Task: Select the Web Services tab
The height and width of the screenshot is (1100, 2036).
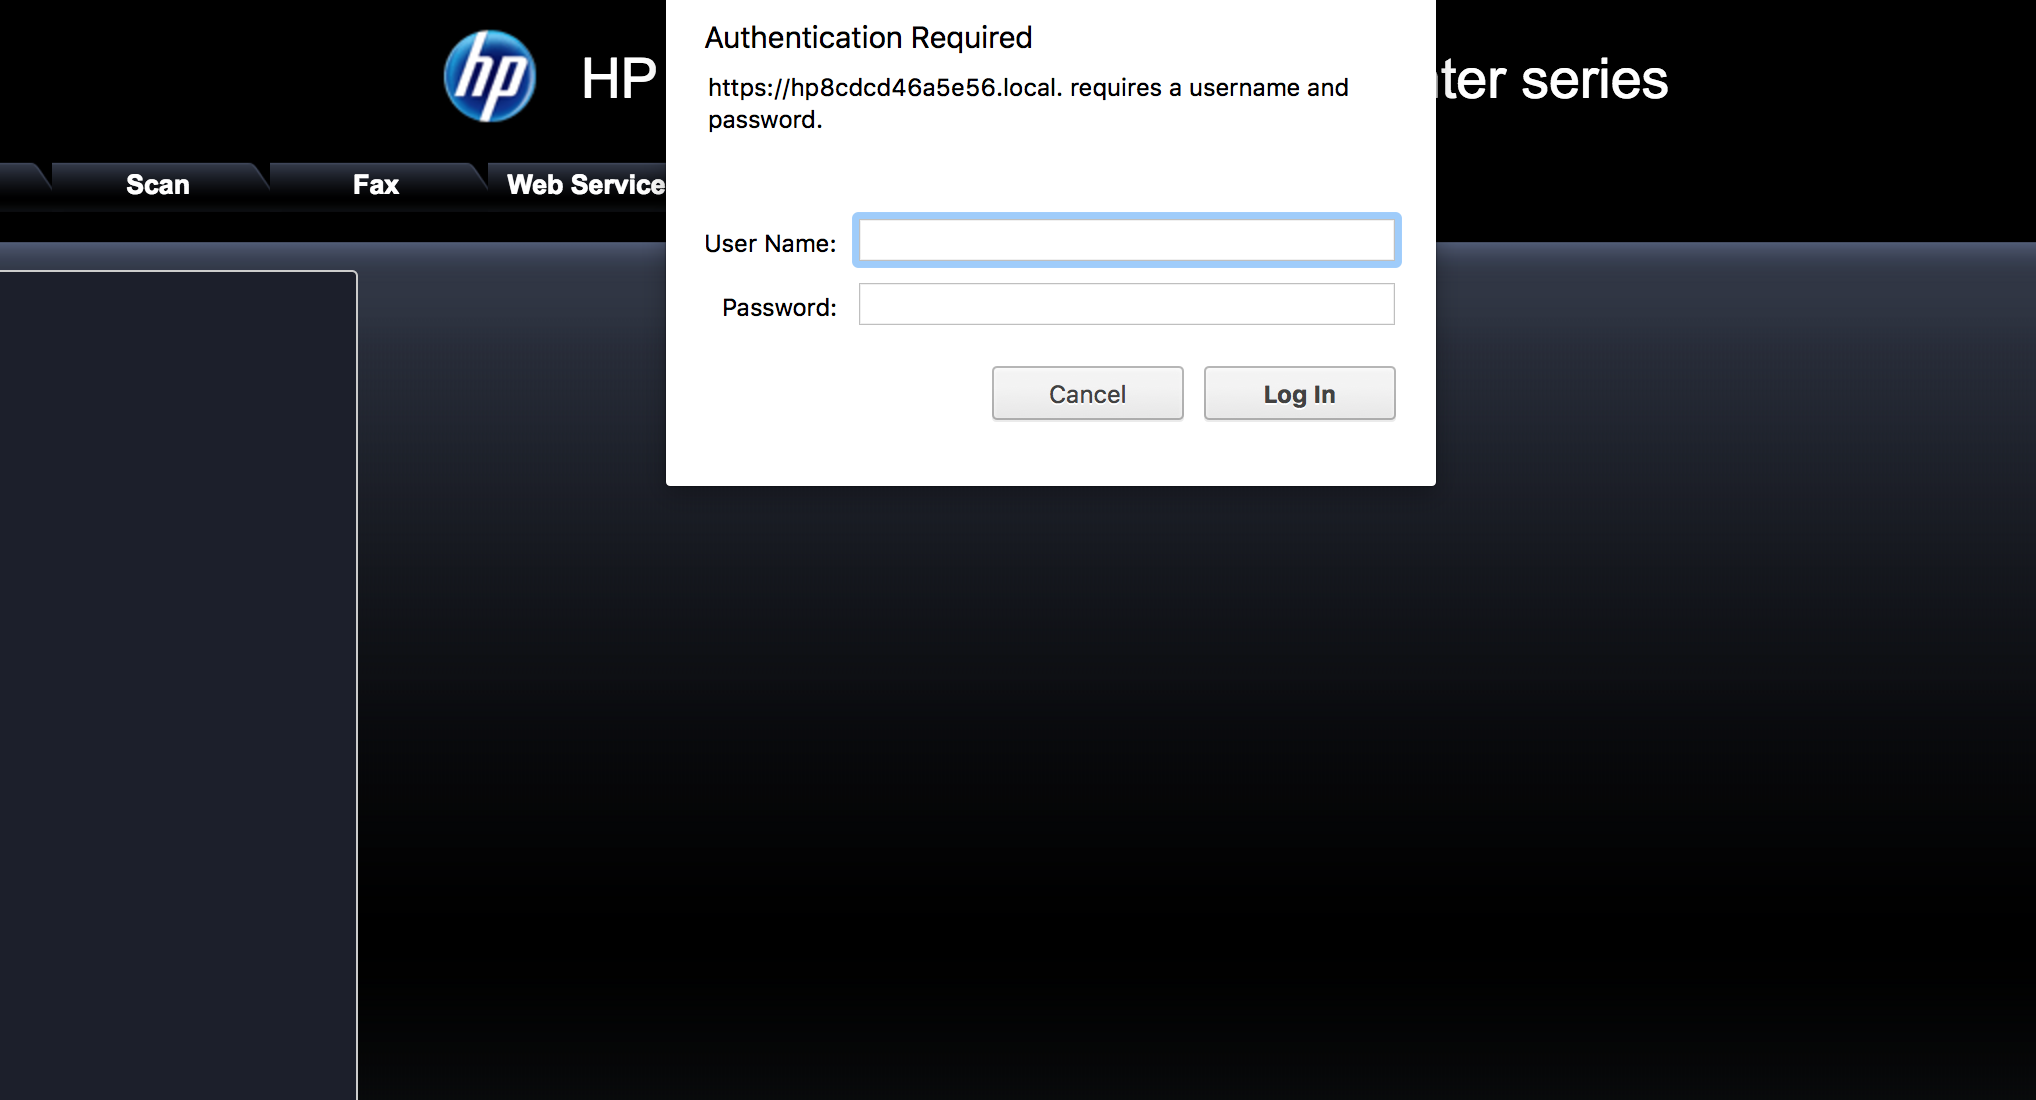Action: pyautogui.click(x=584, y=185)
